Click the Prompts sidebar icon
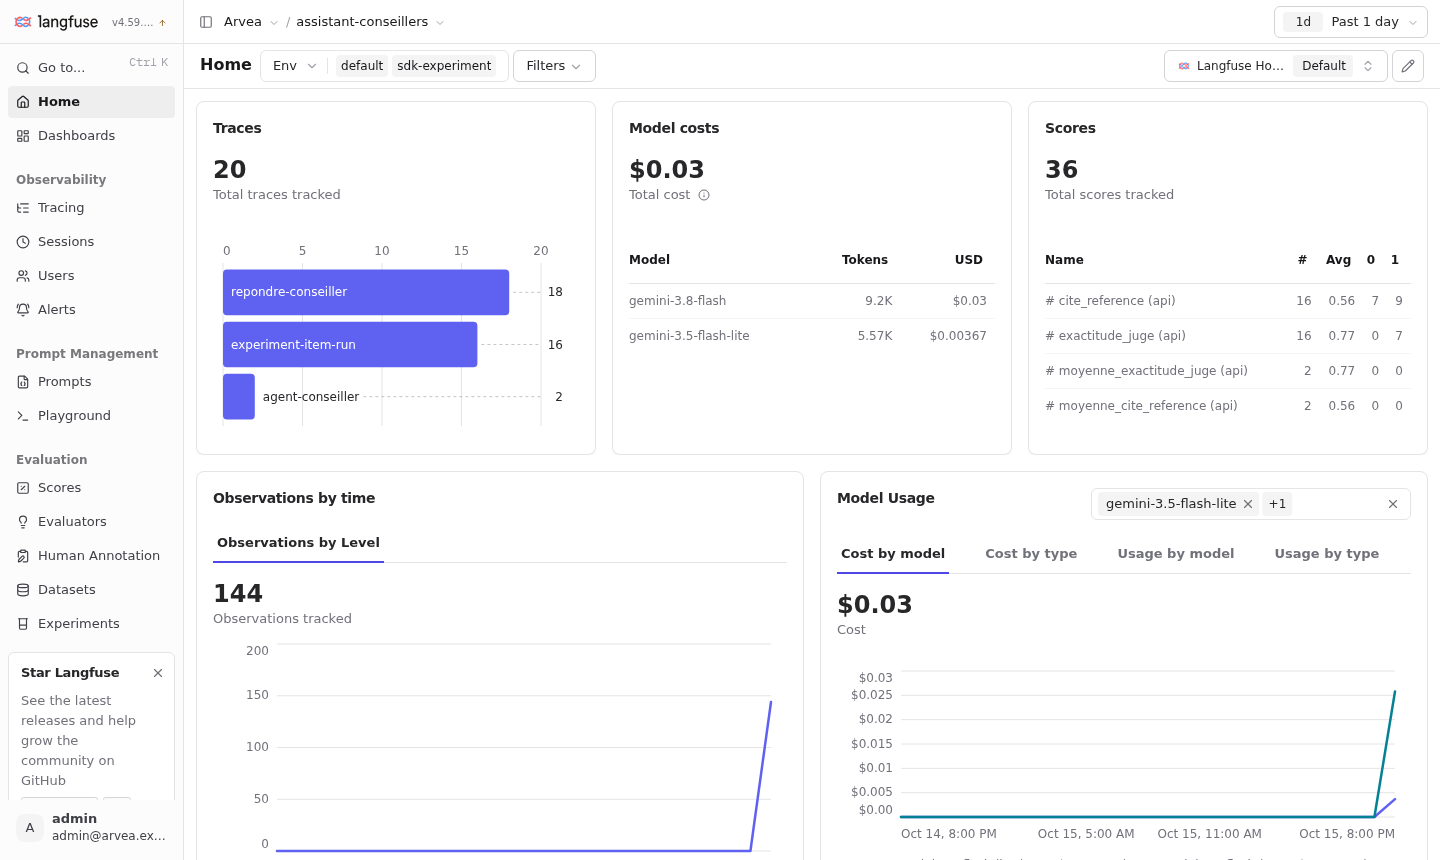 pos(23,382)
